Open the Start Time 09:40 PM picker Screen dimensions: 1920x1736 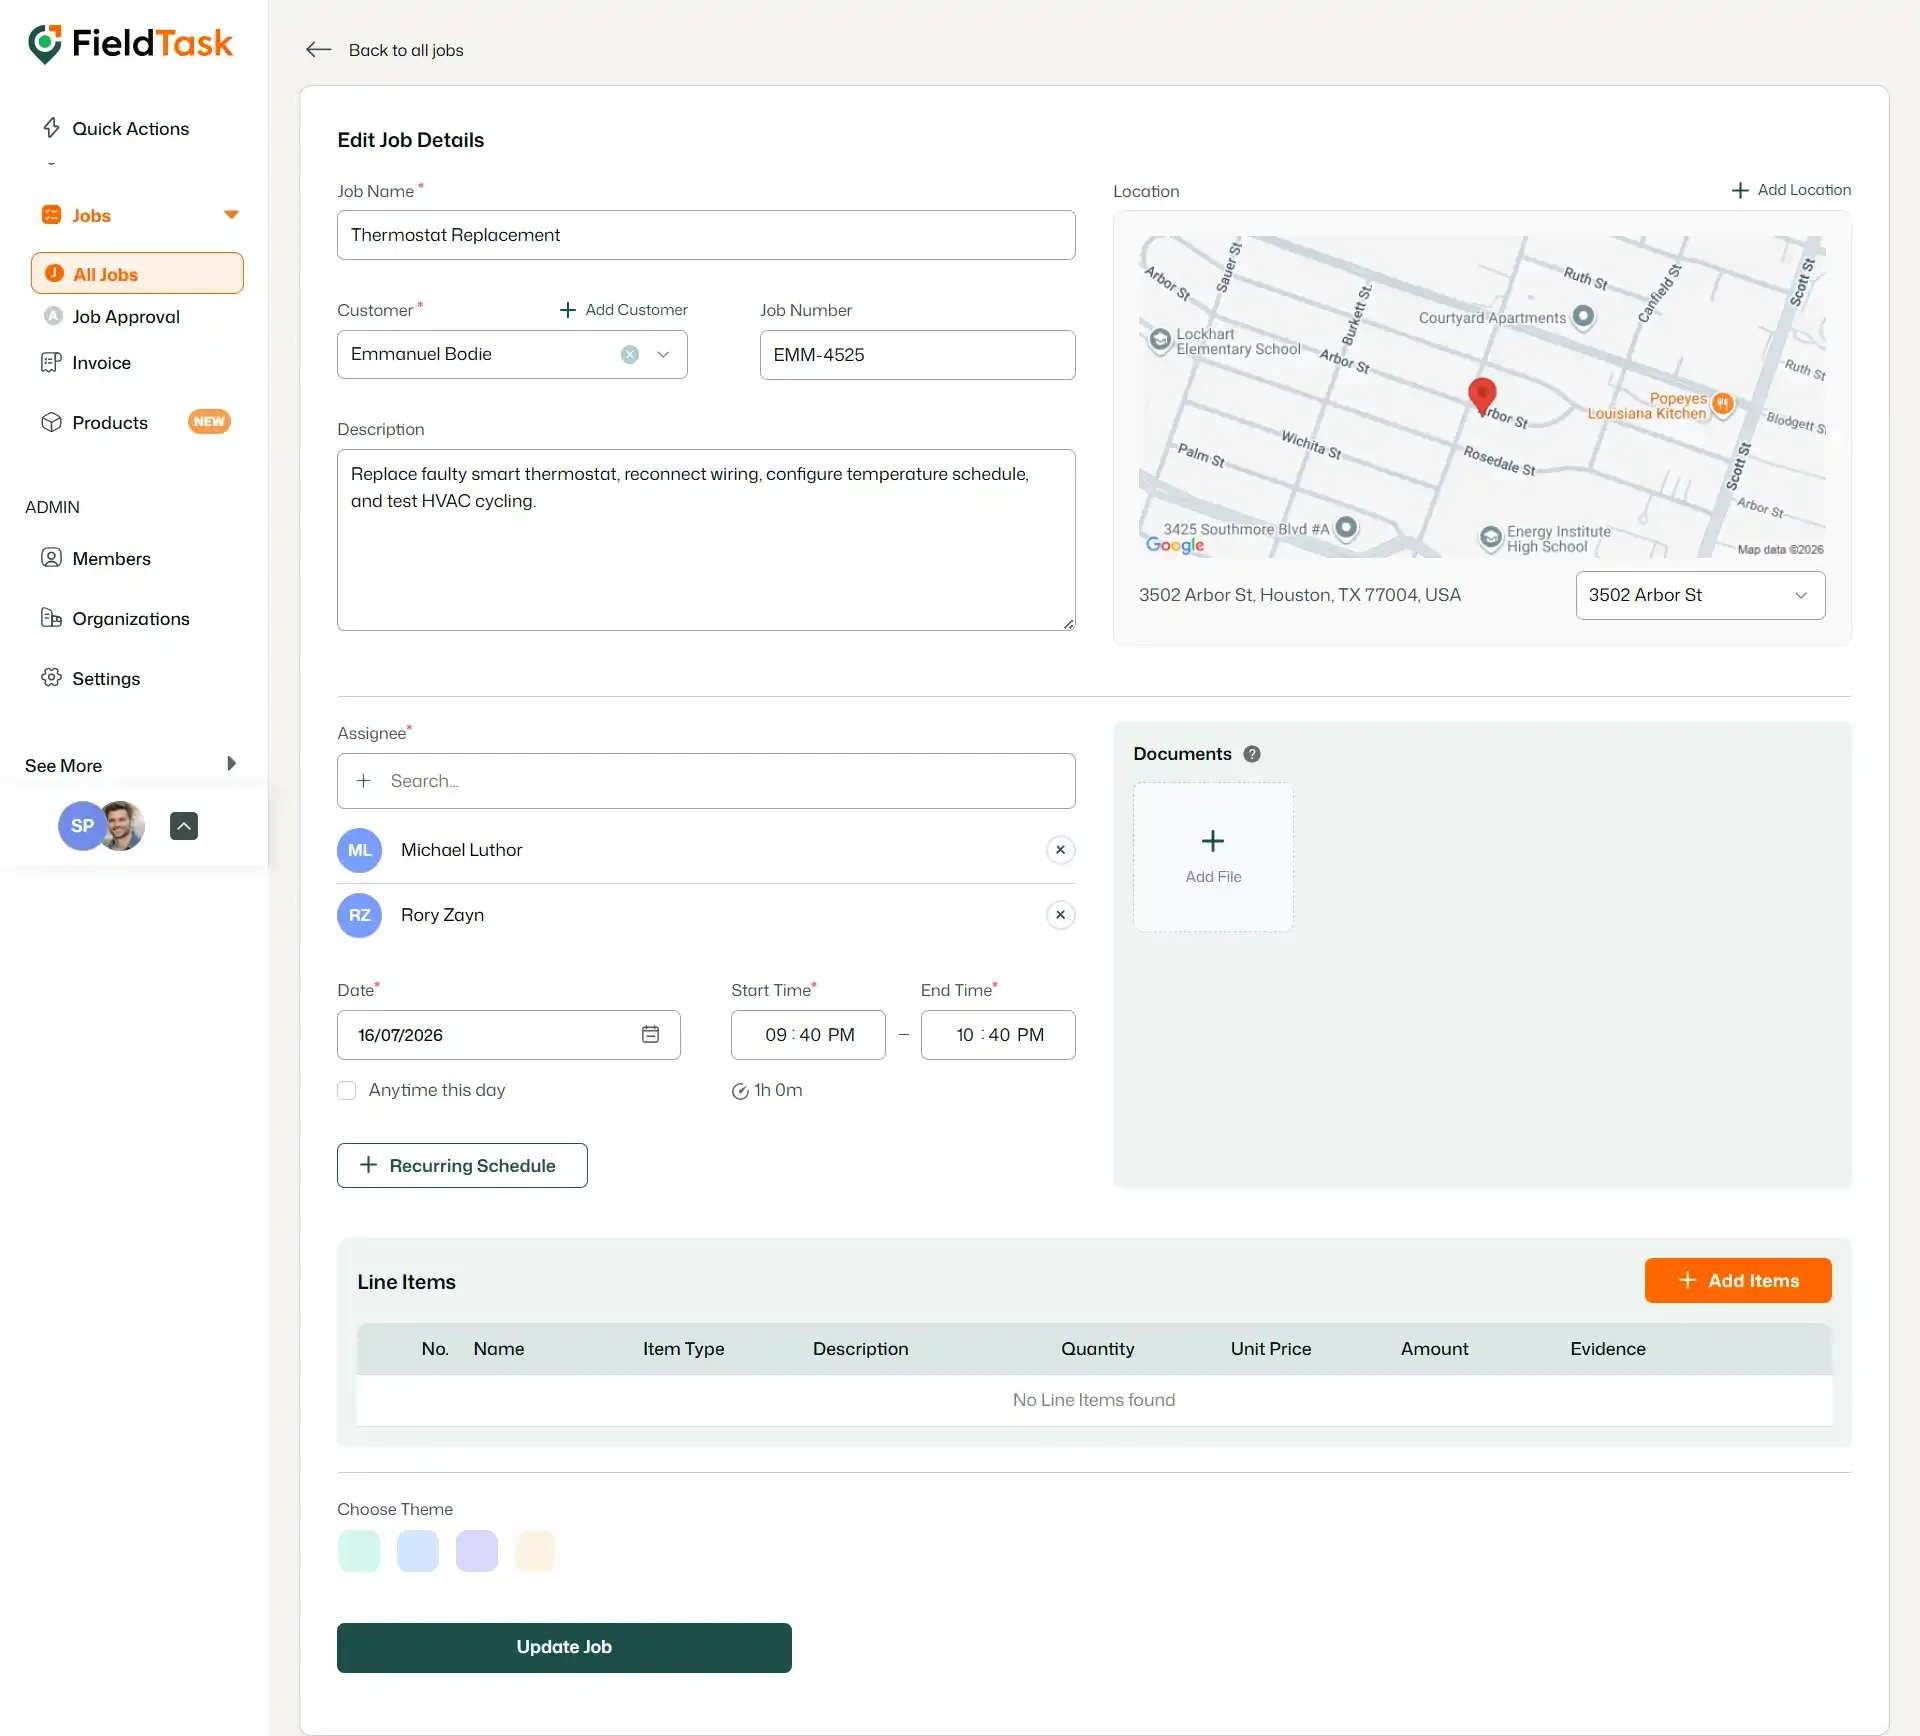point(808,1035)
